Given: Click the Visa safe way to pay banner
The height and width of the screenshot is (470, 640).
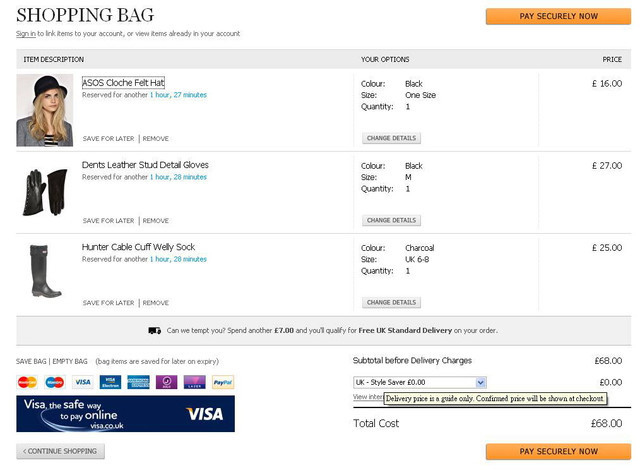Looking at the screenshot, I should (x=125, y=414).
